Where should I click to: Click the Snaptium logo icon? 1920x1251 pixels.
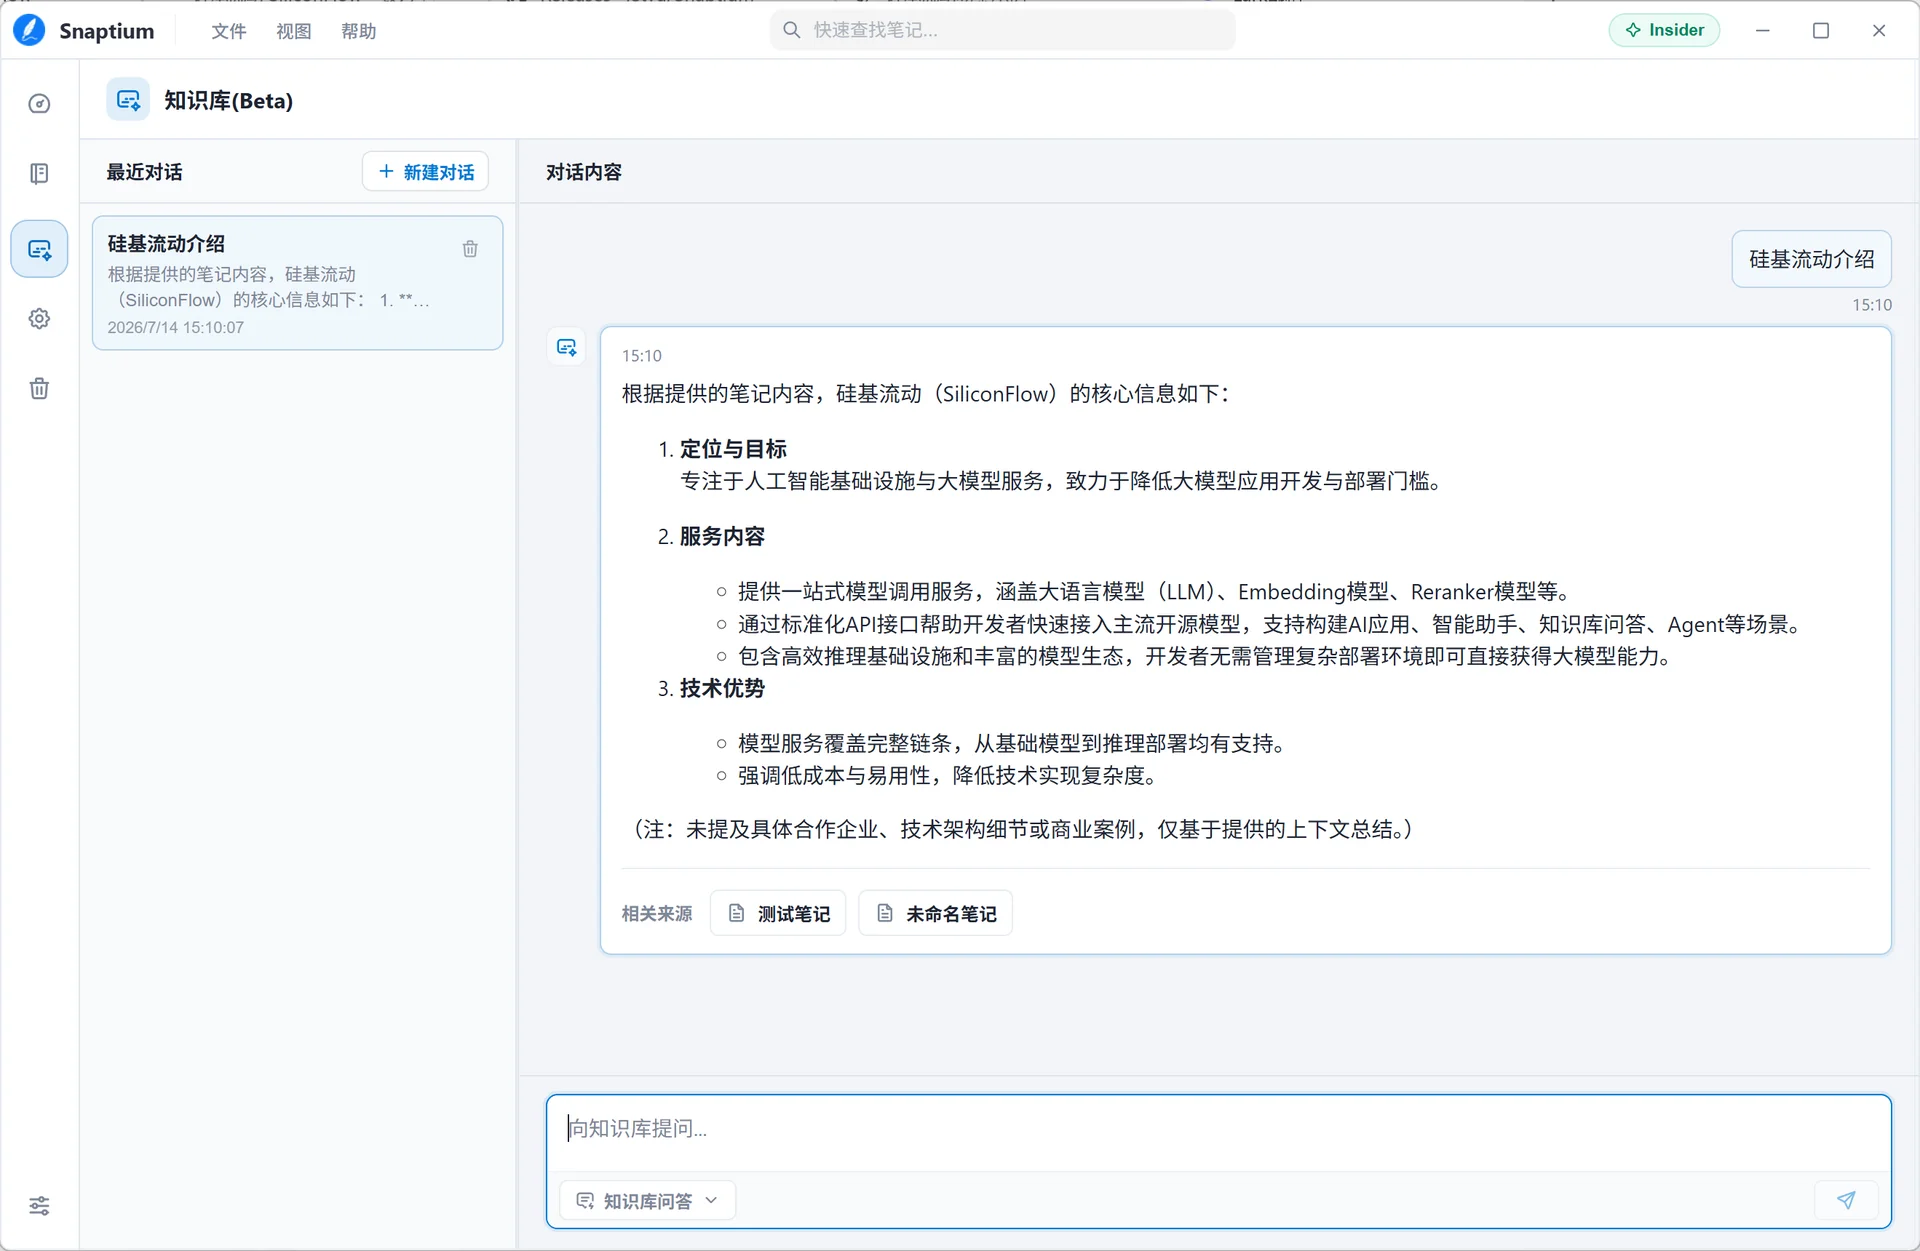pos(29,30)
